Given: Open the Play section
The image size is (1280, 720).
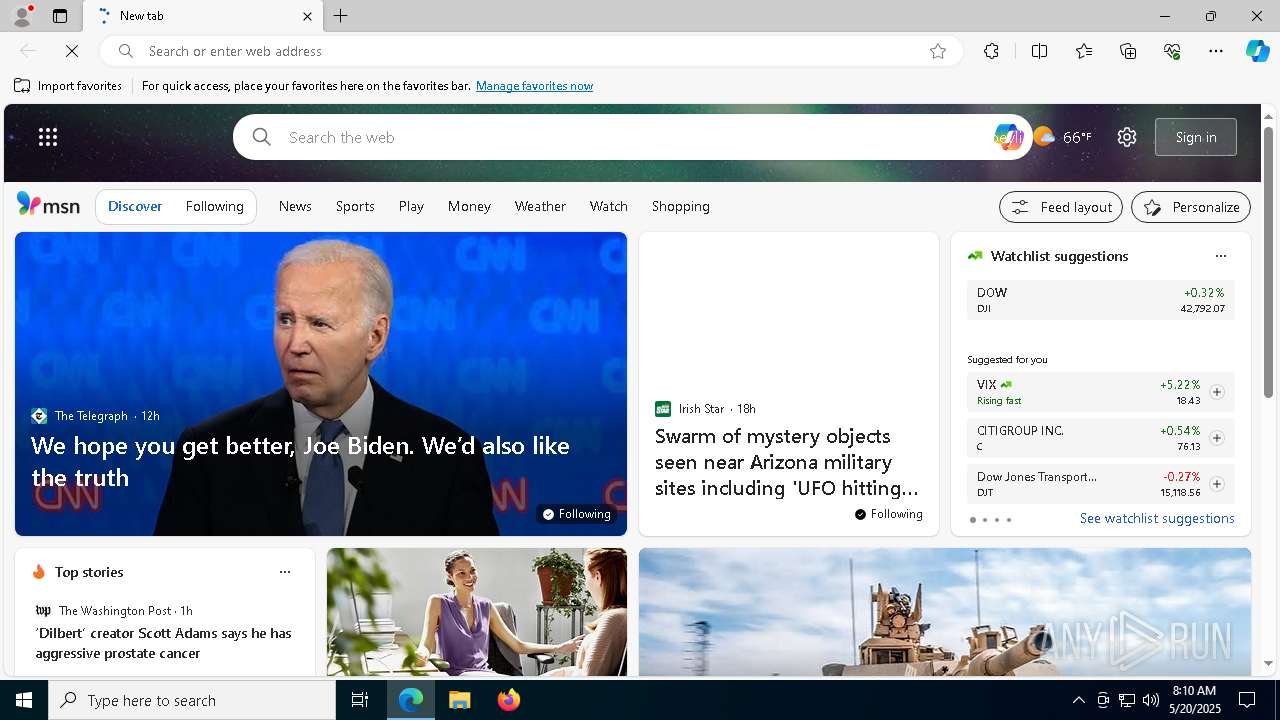Looking at the screenshot, I should [411, 206].
